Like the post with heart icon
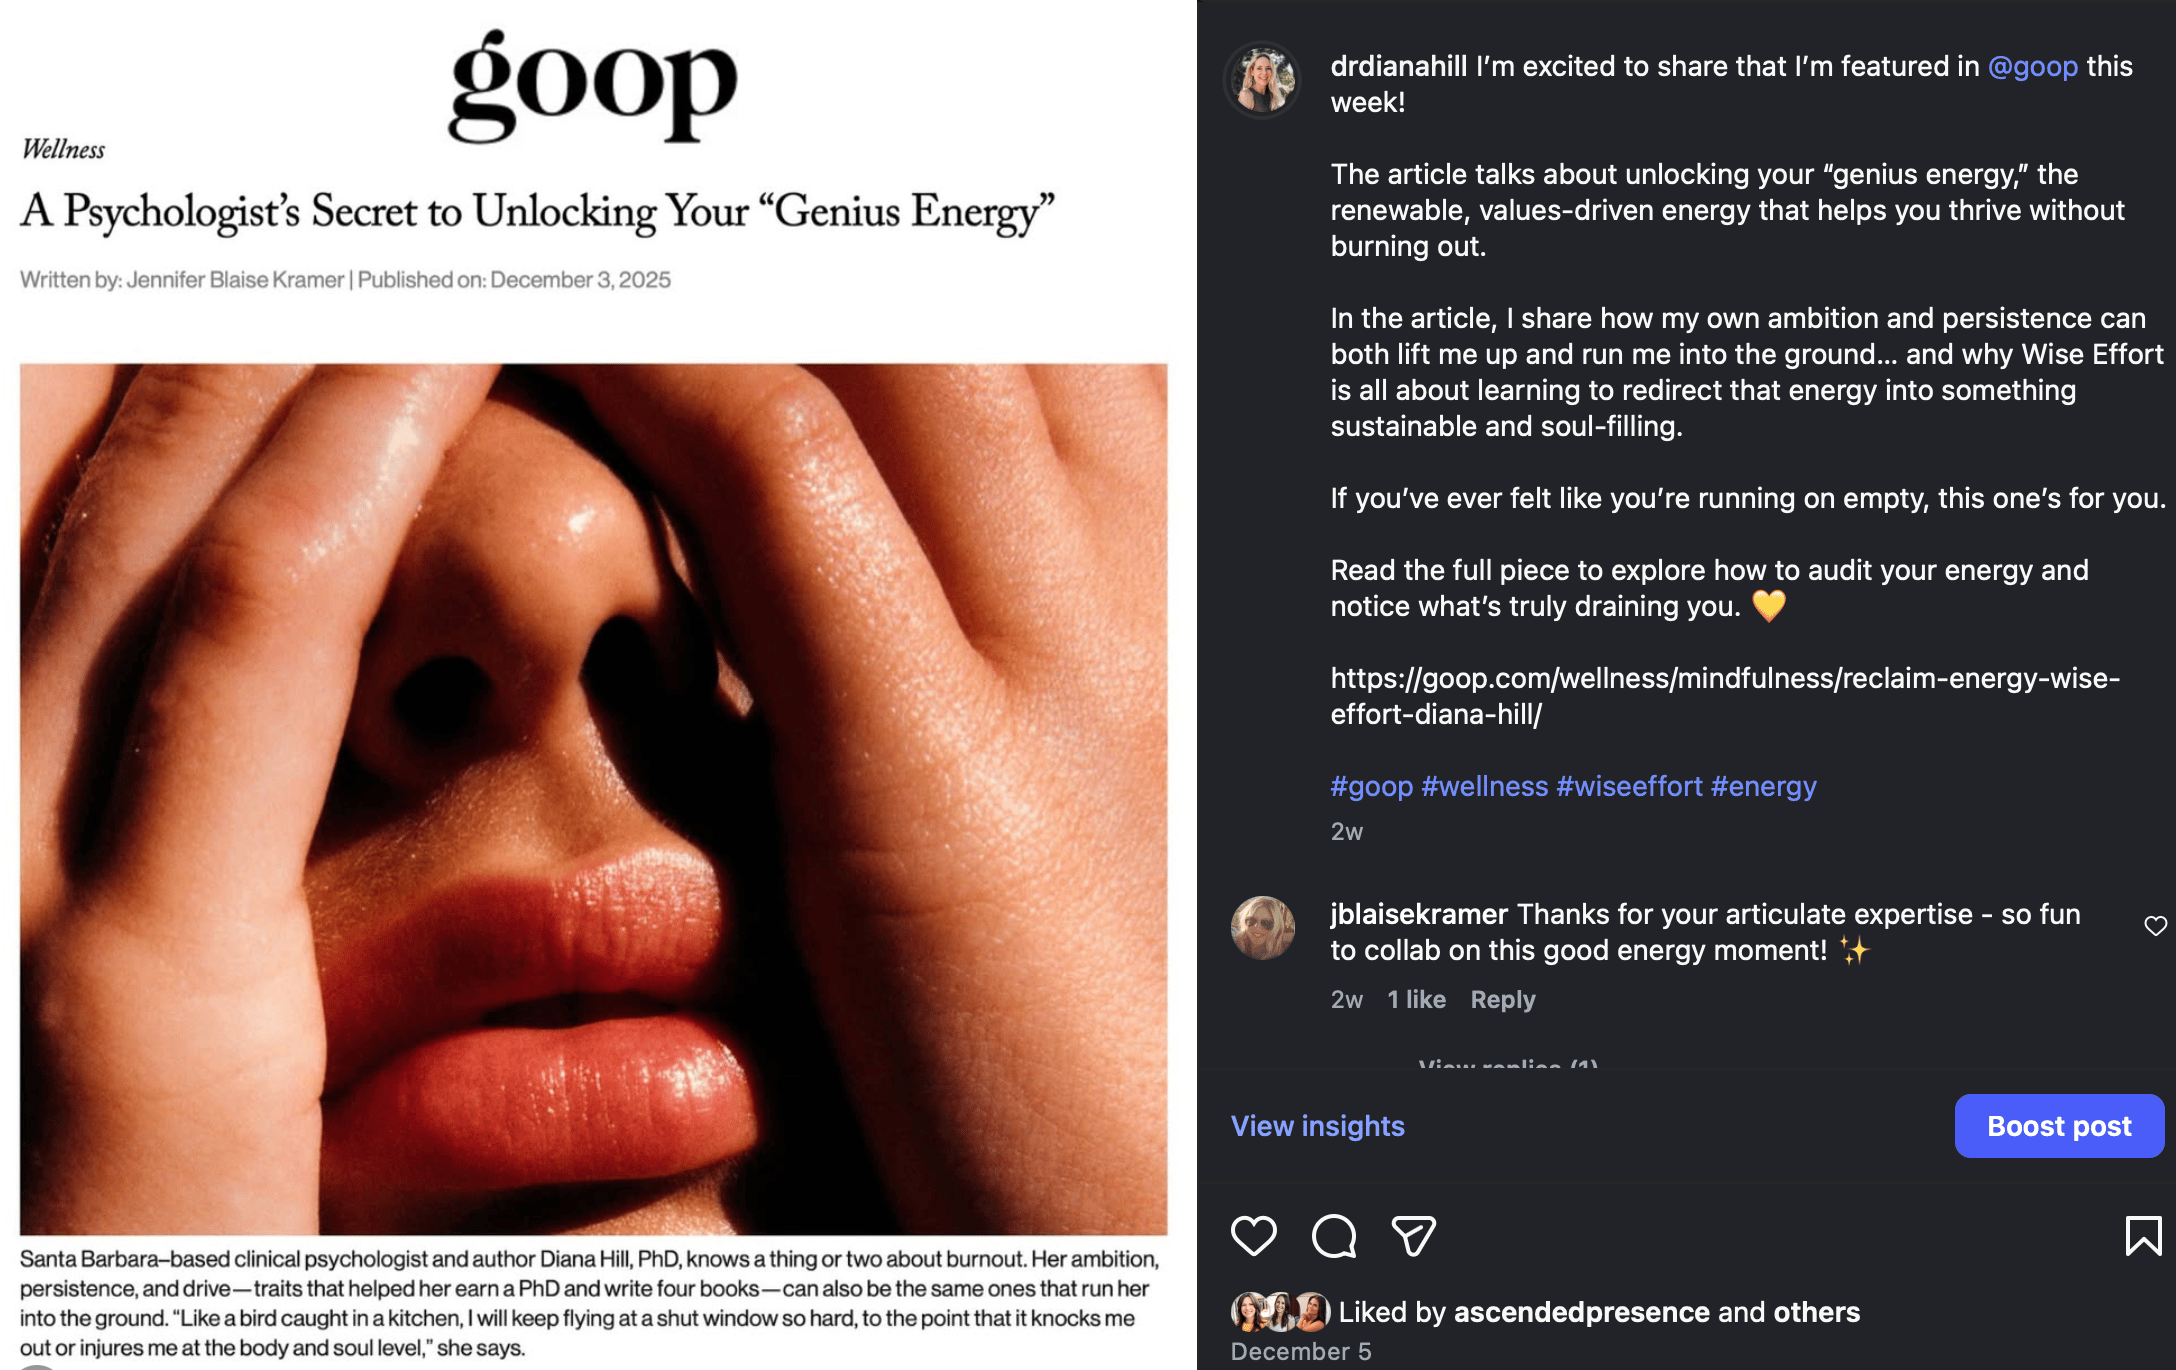Screen dimensions: 2176x1370 (1253, 1236)
